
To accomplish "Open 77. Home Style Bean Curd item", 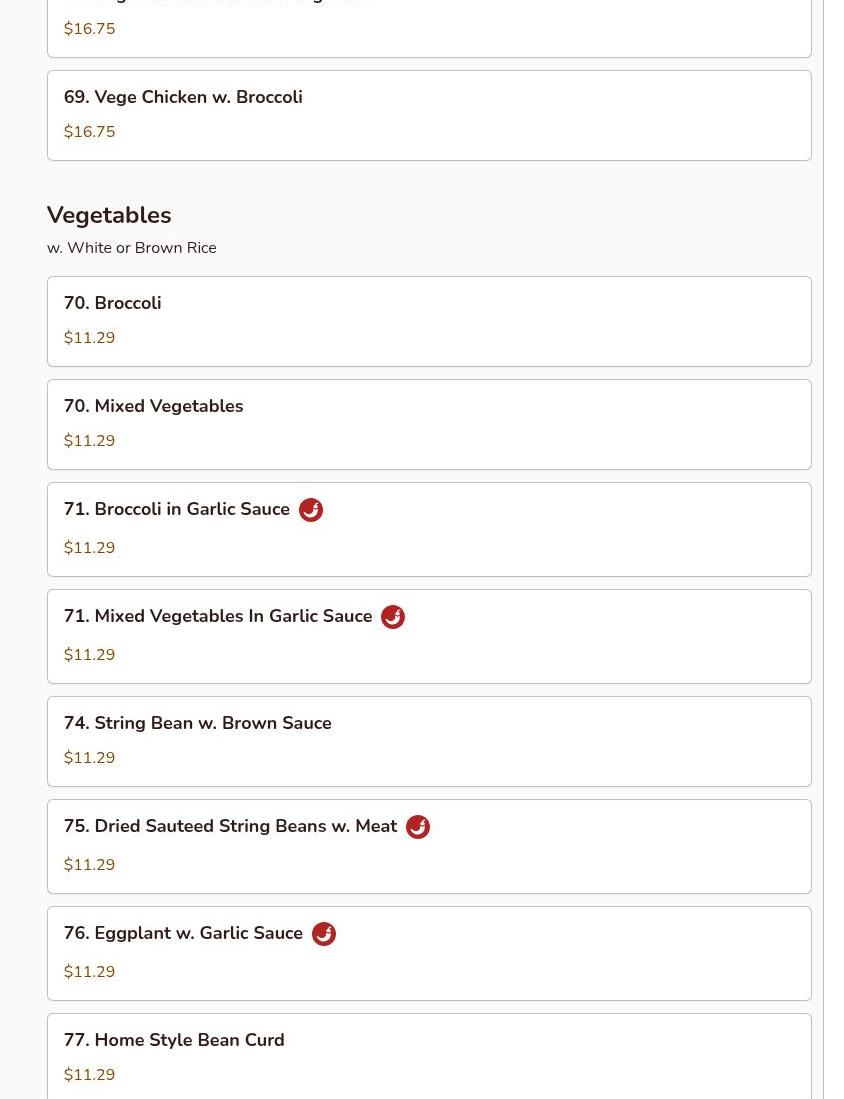I will [429, 1056].
